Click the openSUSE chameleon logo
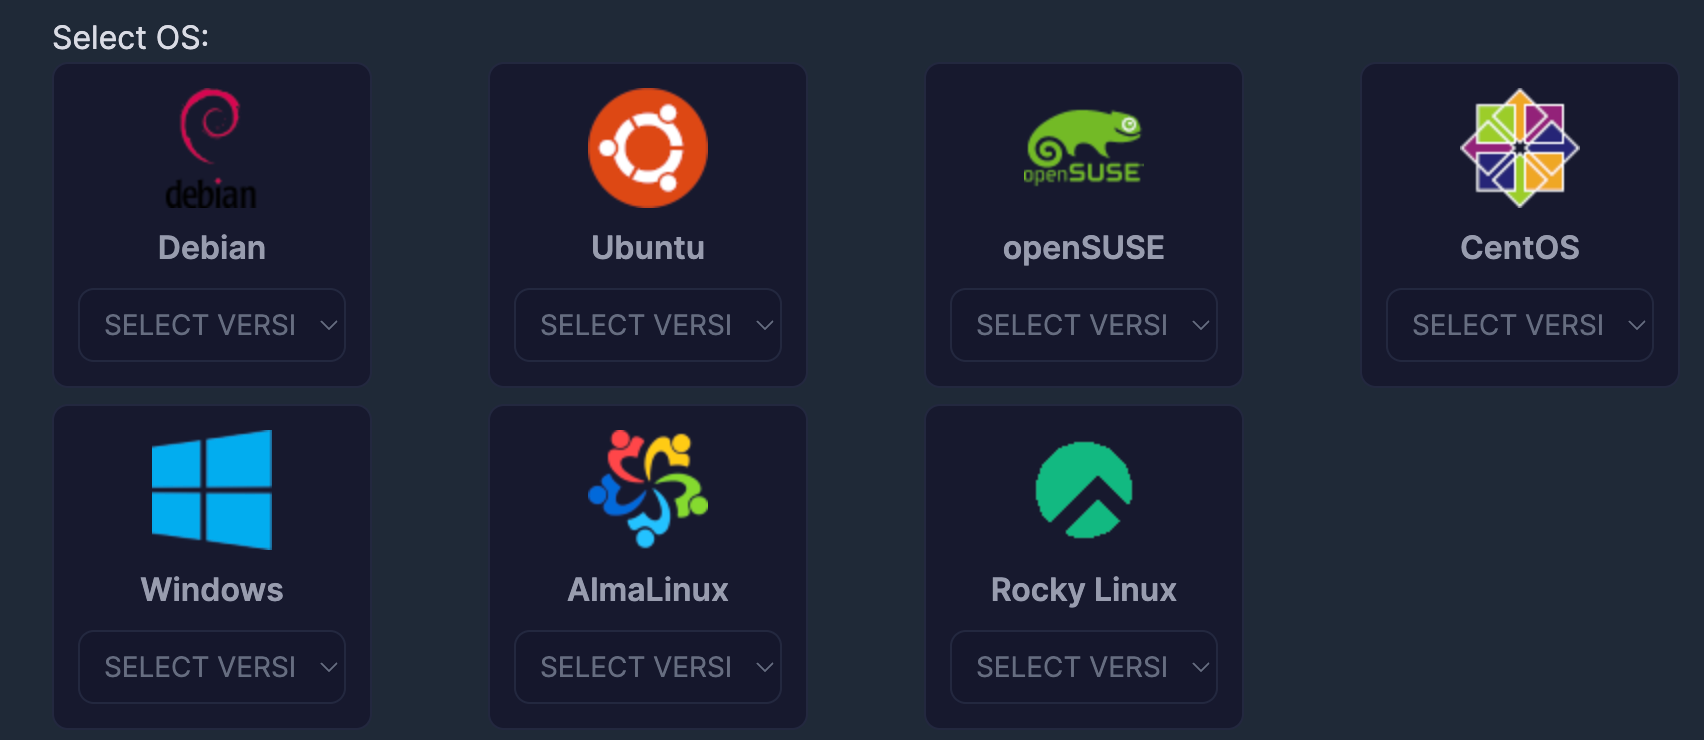This screenshot has width=1704, height=740. [1084, 148]
